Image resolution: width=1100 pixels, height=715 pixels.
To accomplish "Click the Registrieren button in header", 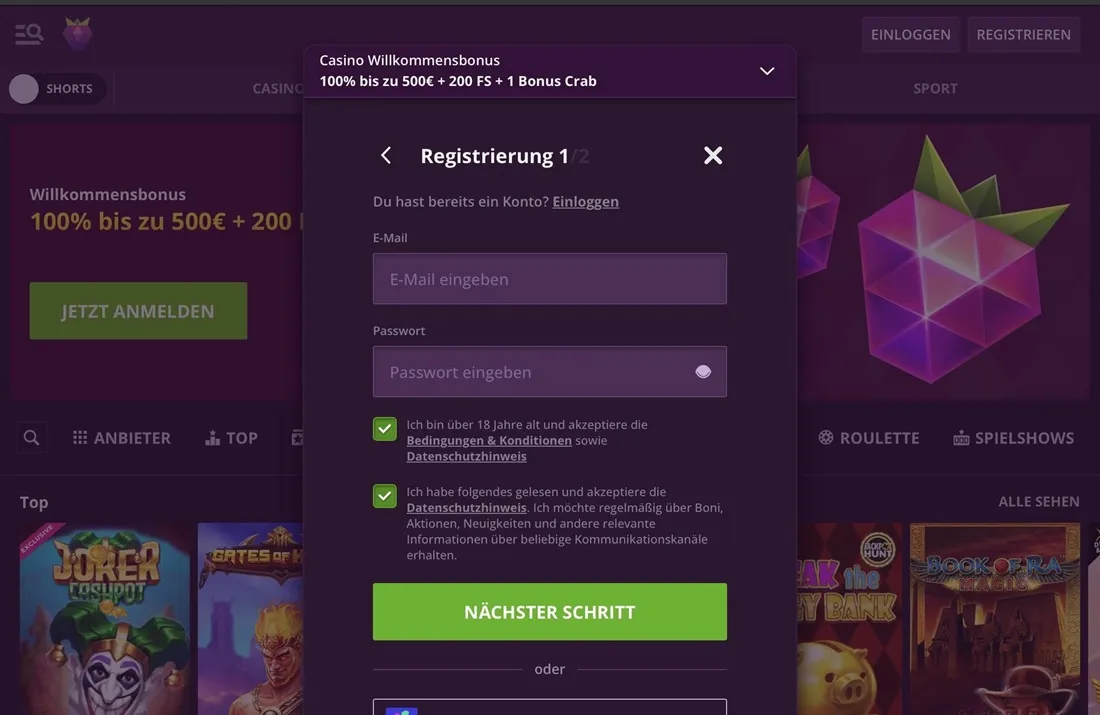I will 1023,34.
